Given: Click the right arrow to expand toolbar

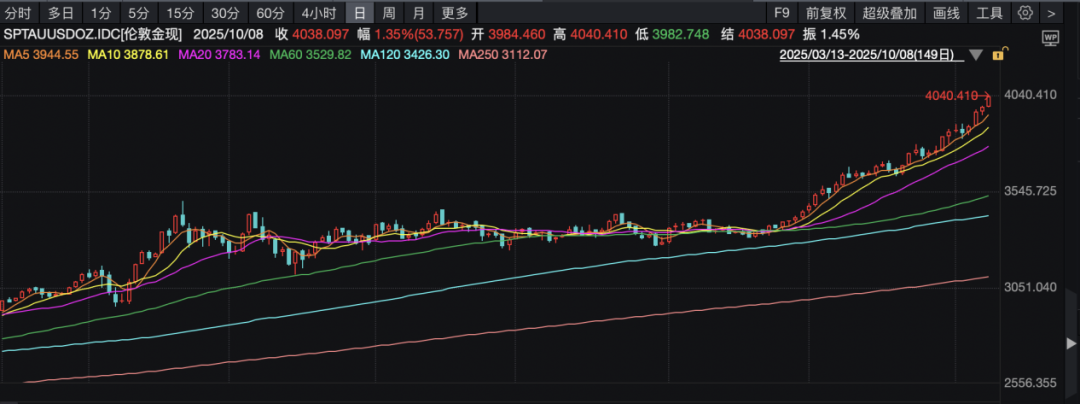Looking at the screenshot, I should tap(1050, 13).
